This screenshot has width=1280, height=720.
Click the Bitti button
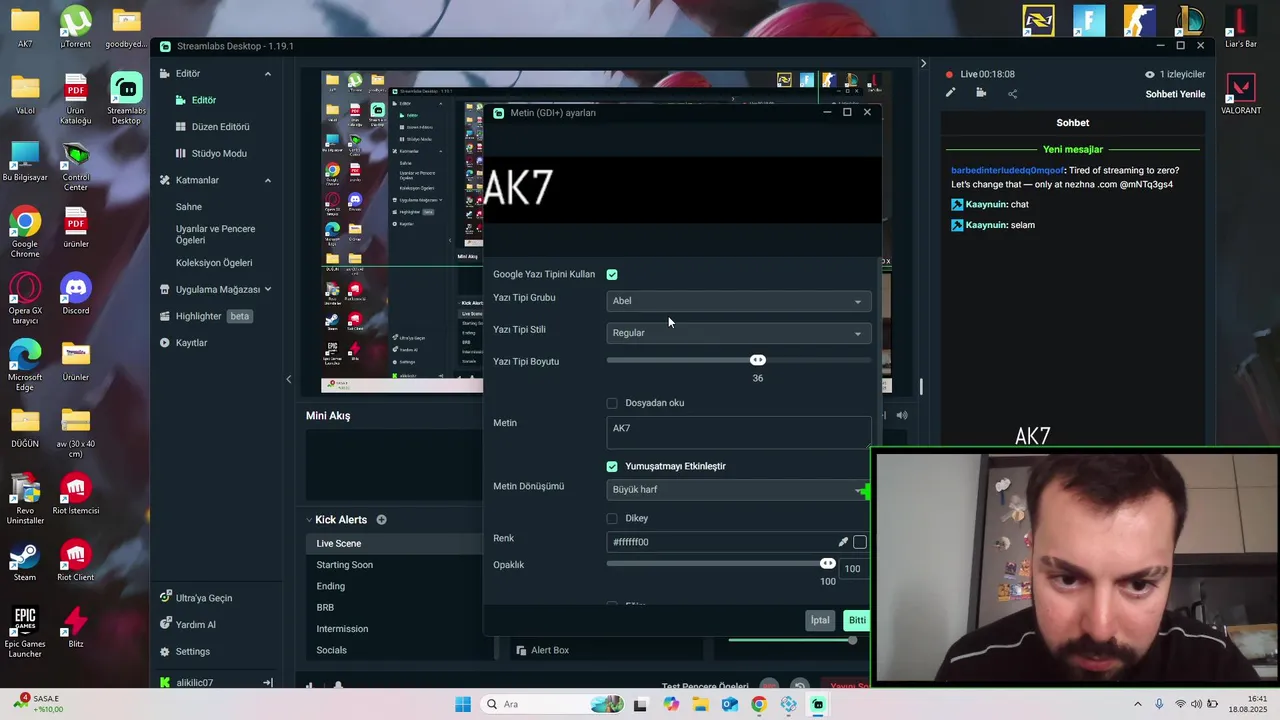[857, 620]
